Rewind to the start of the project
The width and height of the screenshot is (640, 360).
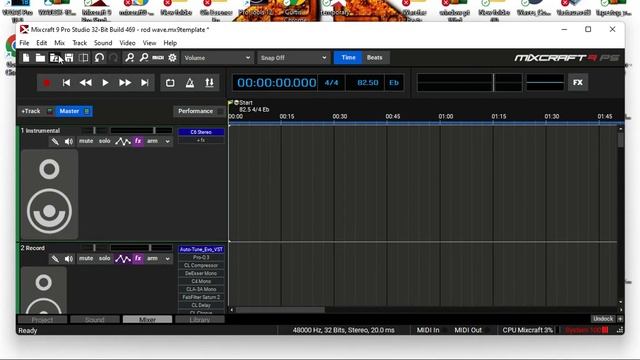[x=66, y=83]
